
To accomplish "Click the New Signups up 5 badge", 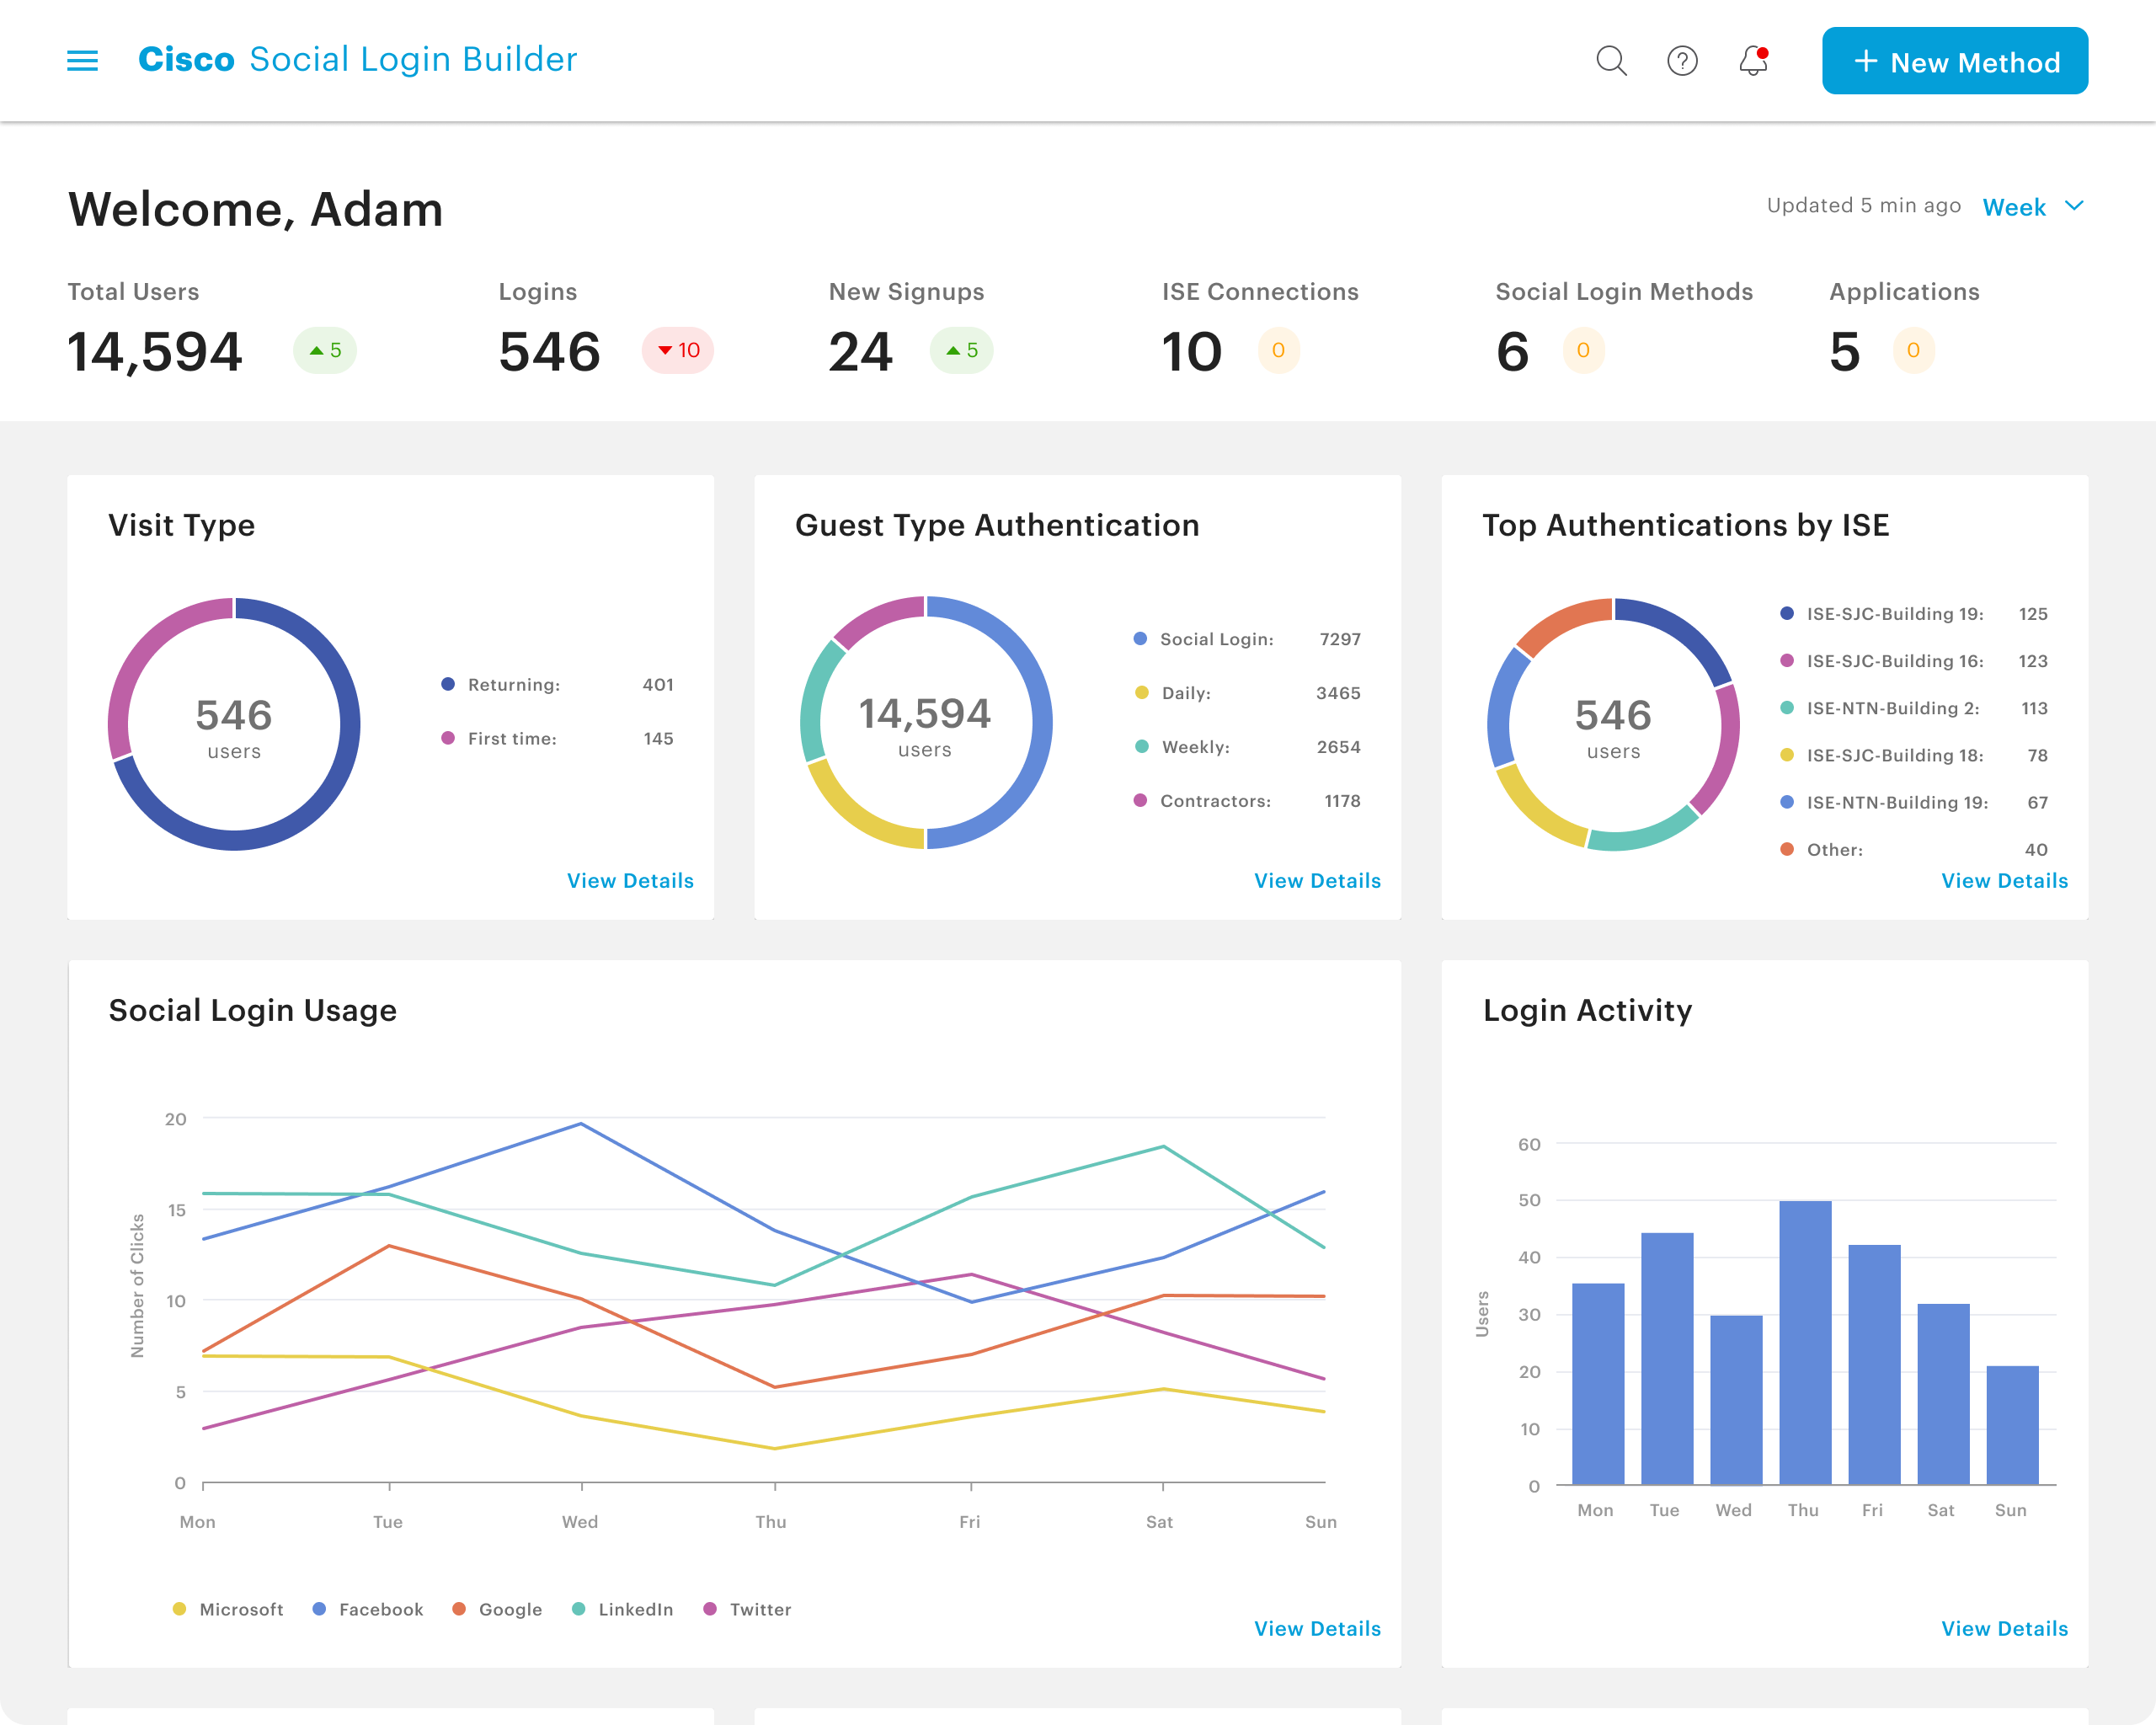I will pyautogui.click(x=962, y=351).
